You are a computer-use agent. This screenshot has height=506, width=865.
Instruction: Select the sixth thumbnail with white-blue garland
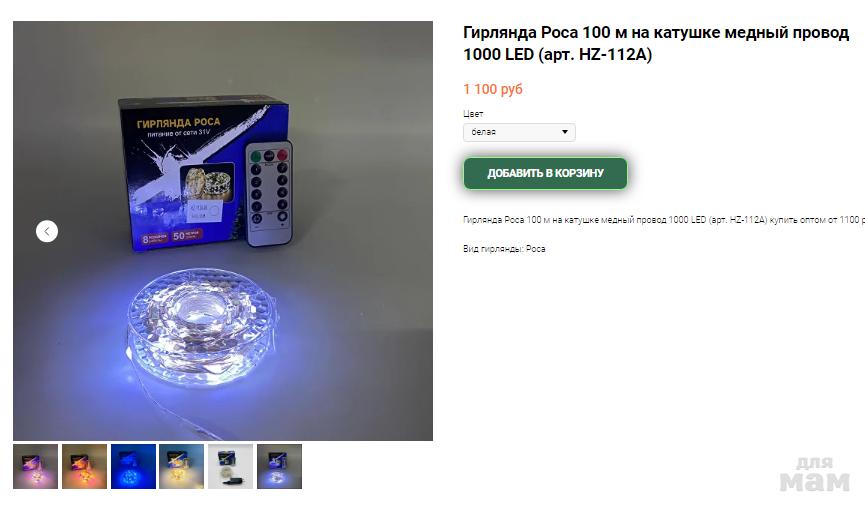coord(279,466)
